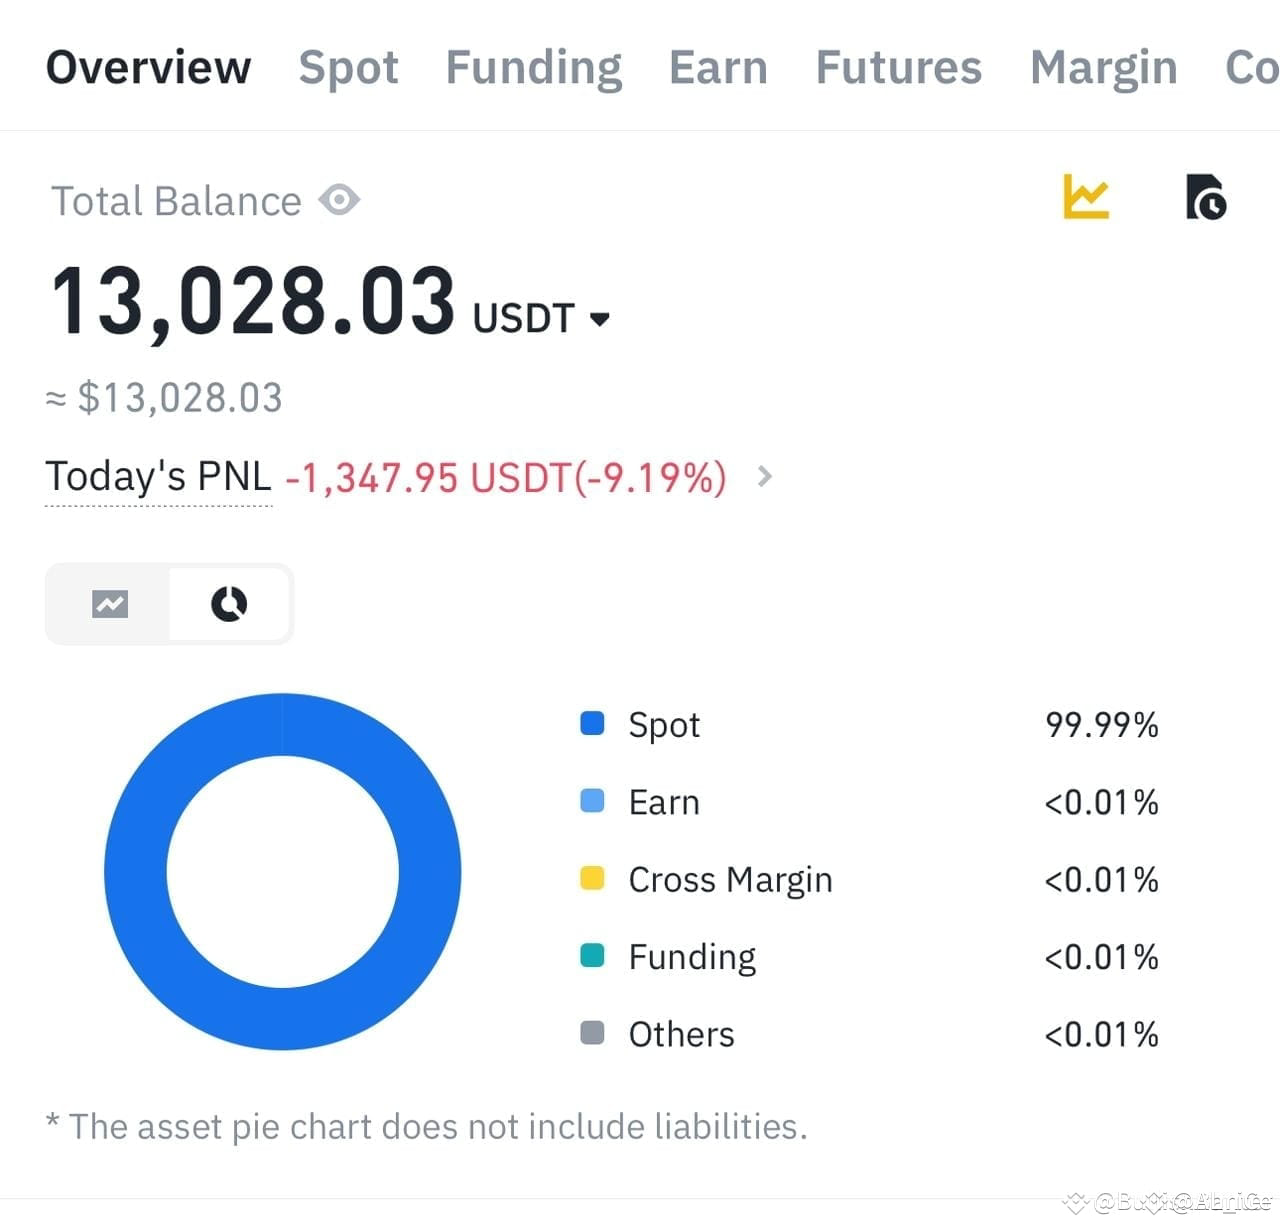Screen dimensions: 1280x1224
Task: Switch to line chart view icon
Action: [x=110, y=604]
